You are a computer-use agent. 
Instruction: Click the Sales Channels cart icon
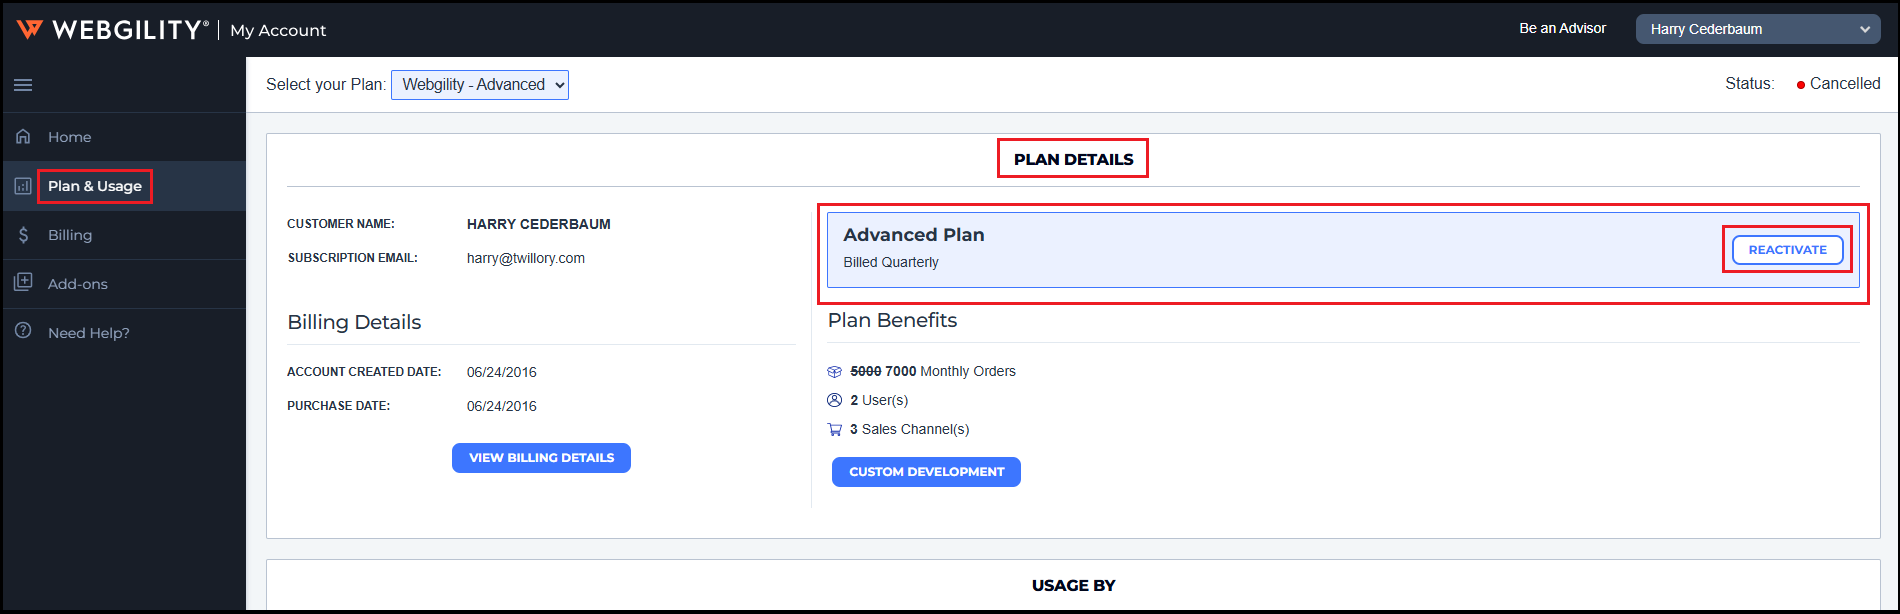pos(835,430)
